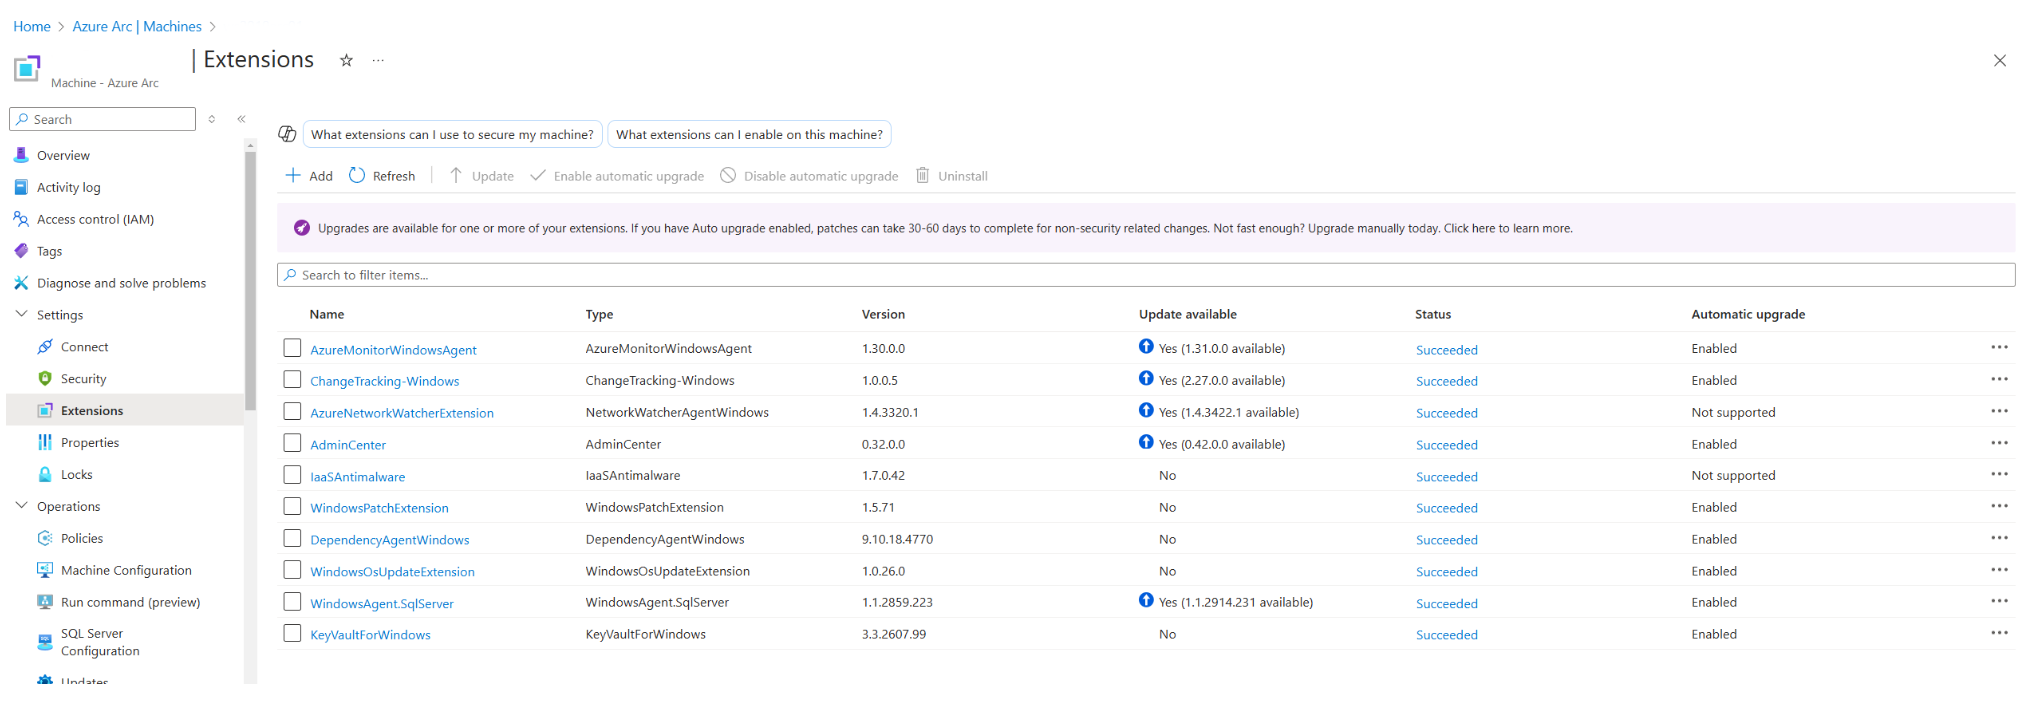Click the 'Search to filter items' field
The image size is (2024, 705).
(1145, 275)
